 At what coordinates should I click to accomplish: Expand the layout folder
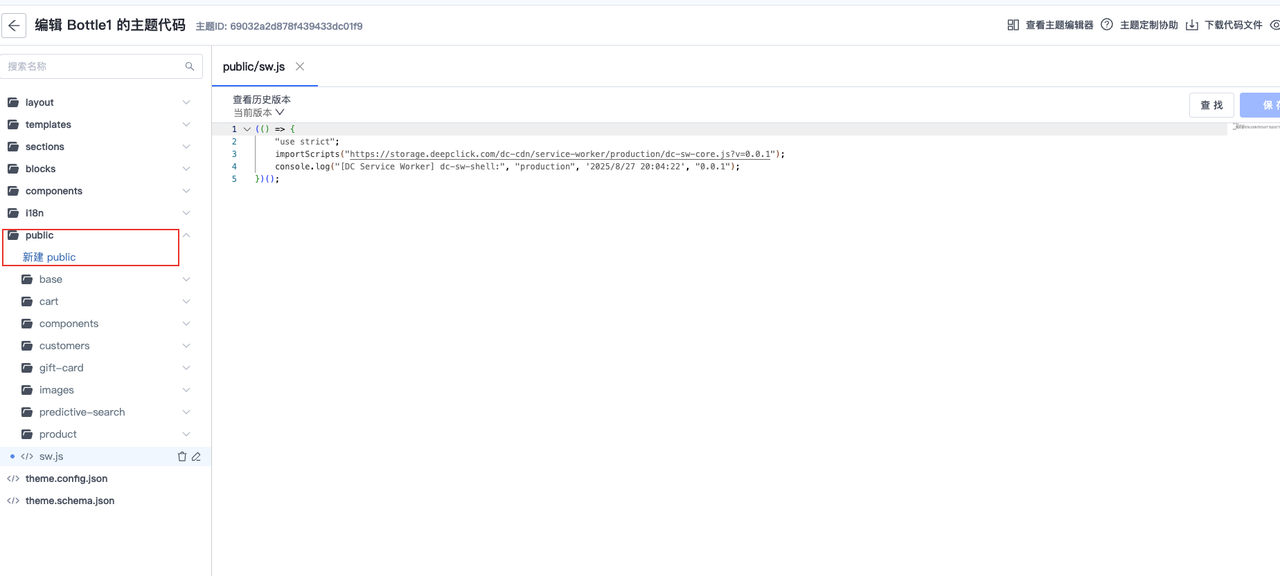pos(186,103)
